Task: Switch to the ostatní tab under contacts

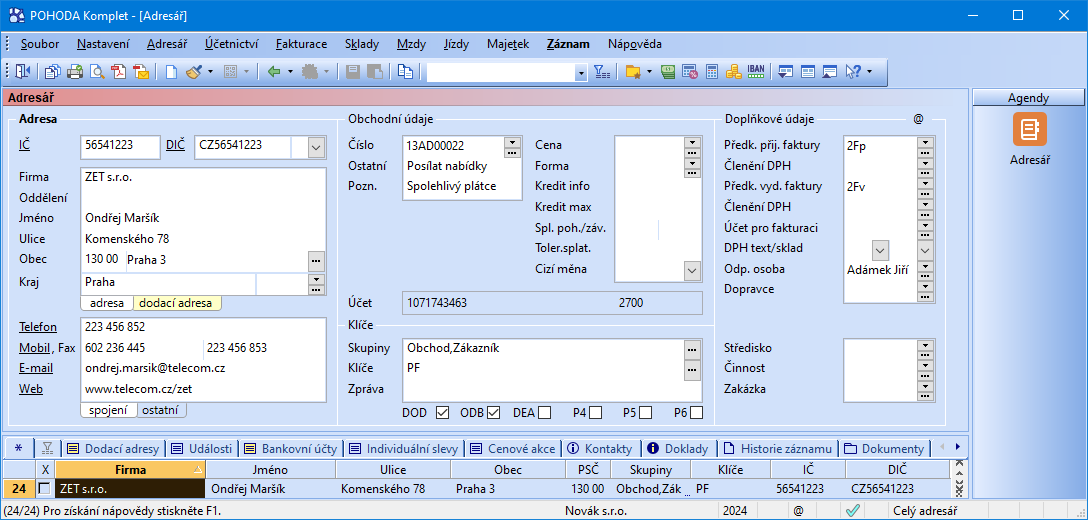Action: coord(162,410)
